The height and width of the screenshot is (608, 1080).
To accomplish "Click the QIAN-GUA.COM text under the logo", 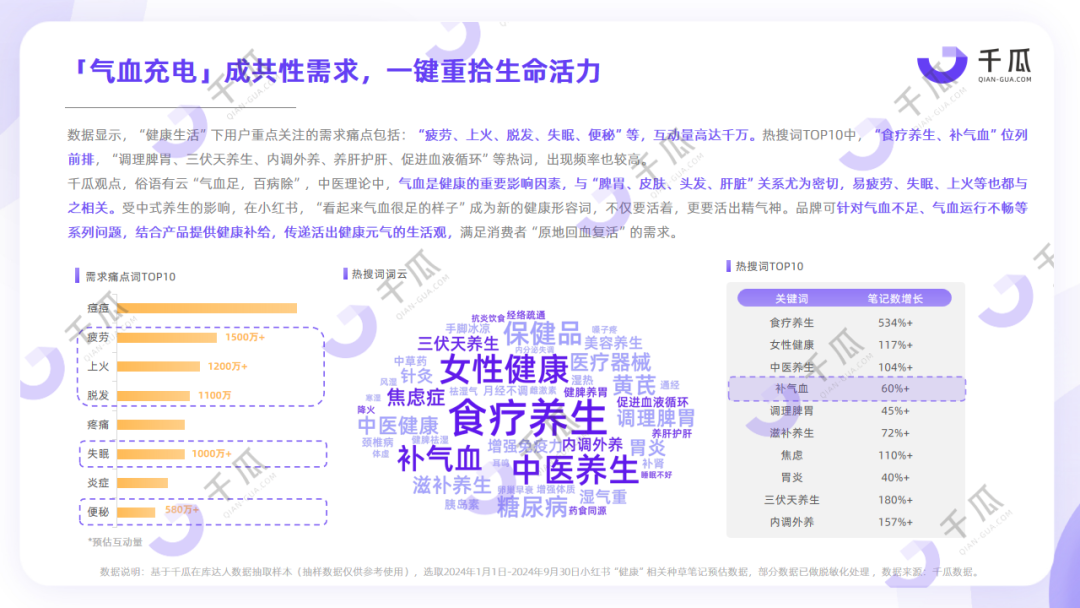I will (1005, 79).
